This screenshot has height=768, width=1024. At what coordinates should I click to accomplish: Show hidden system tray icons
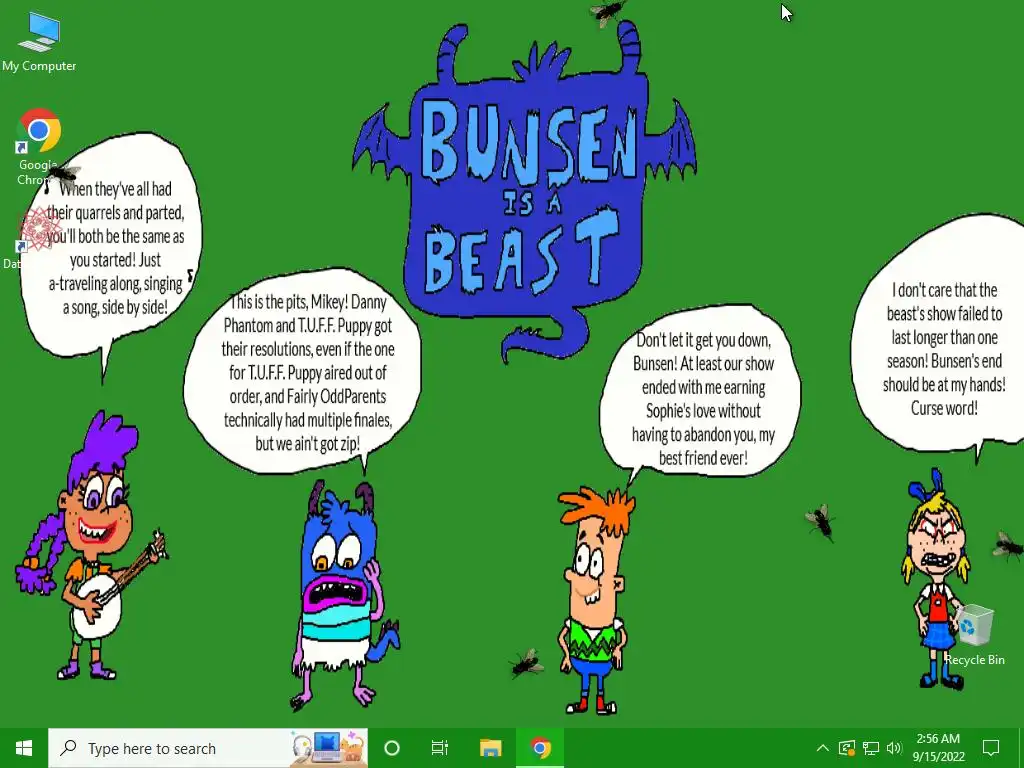pyautogui.click(x=823, y=748)
